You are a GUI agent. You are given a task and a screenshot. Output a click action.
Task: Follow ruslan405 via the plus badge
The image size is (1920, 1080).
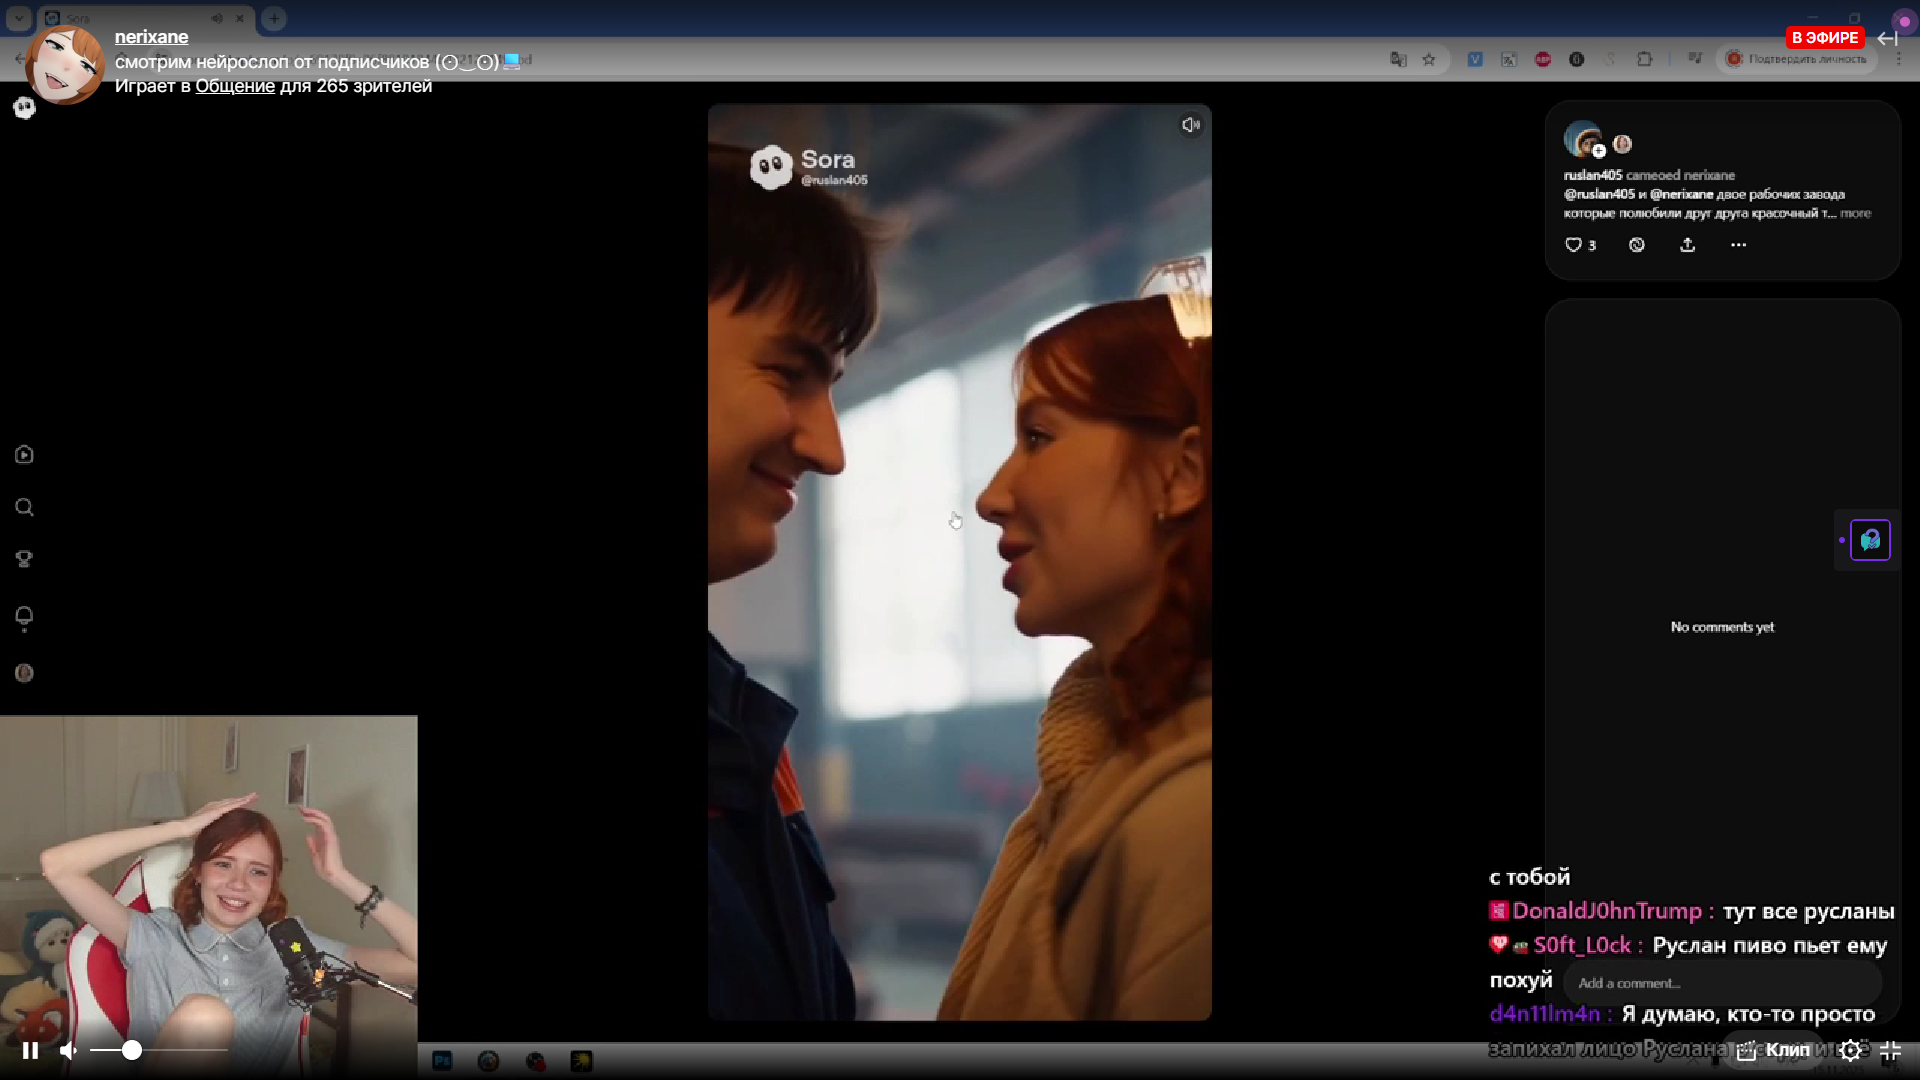1599,152
